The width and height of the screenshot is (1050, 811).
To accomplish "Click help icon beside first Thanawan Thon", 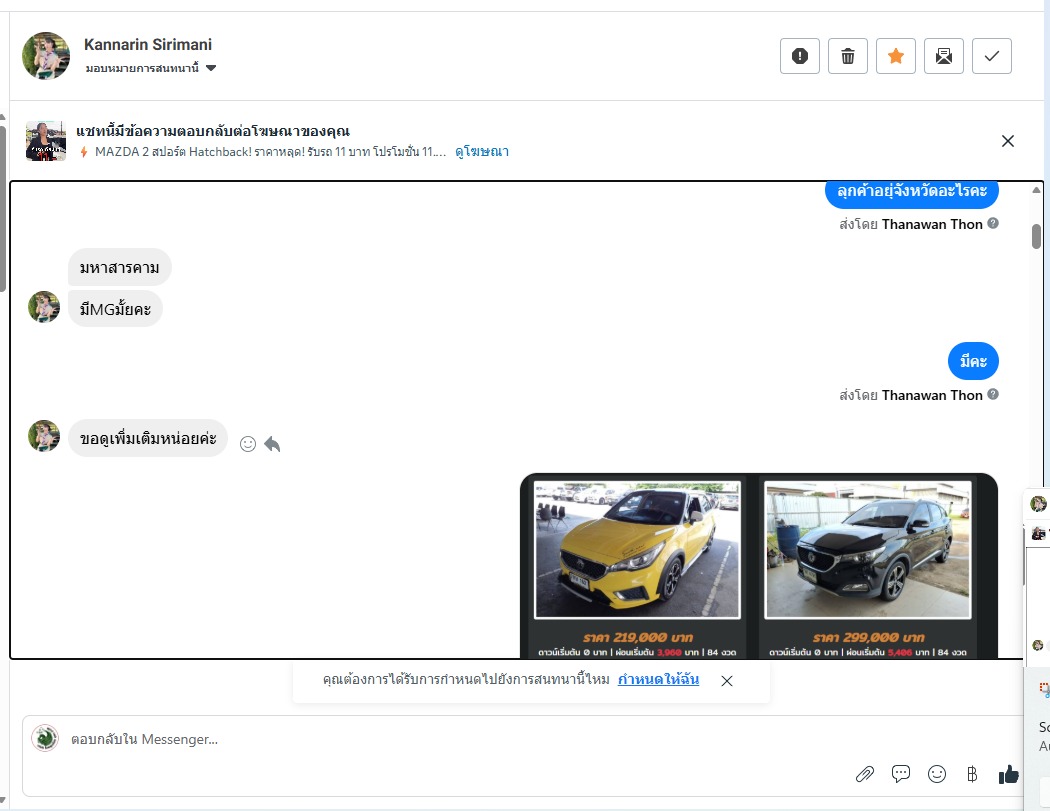I will point(993,223).
